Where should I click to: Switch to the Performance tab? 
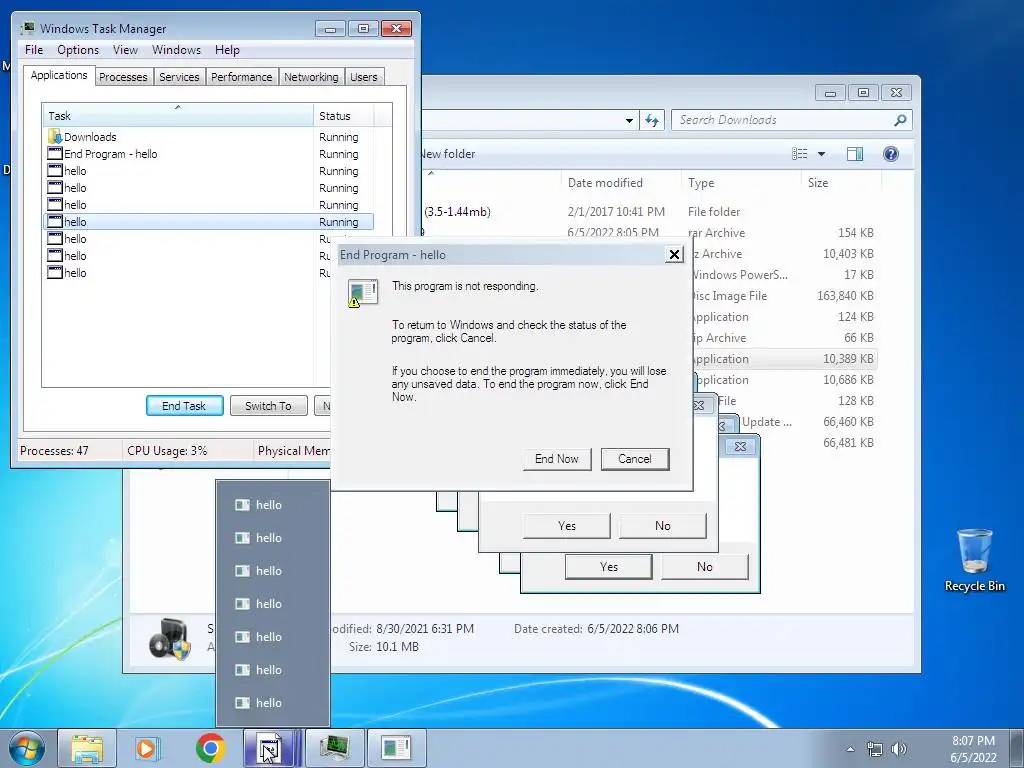click(242, 77)
